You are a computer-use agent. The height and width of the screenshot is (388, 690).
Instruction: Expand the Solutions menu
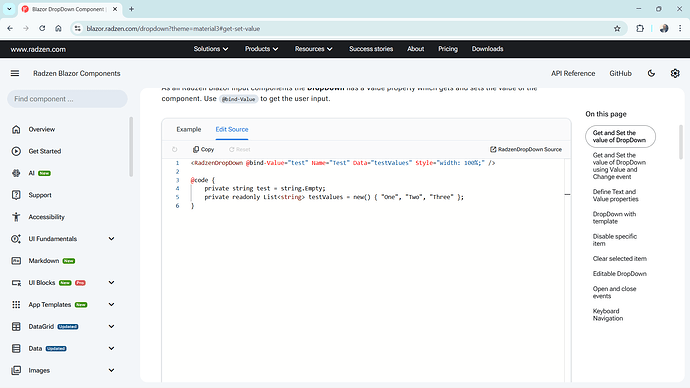(211, 49)
